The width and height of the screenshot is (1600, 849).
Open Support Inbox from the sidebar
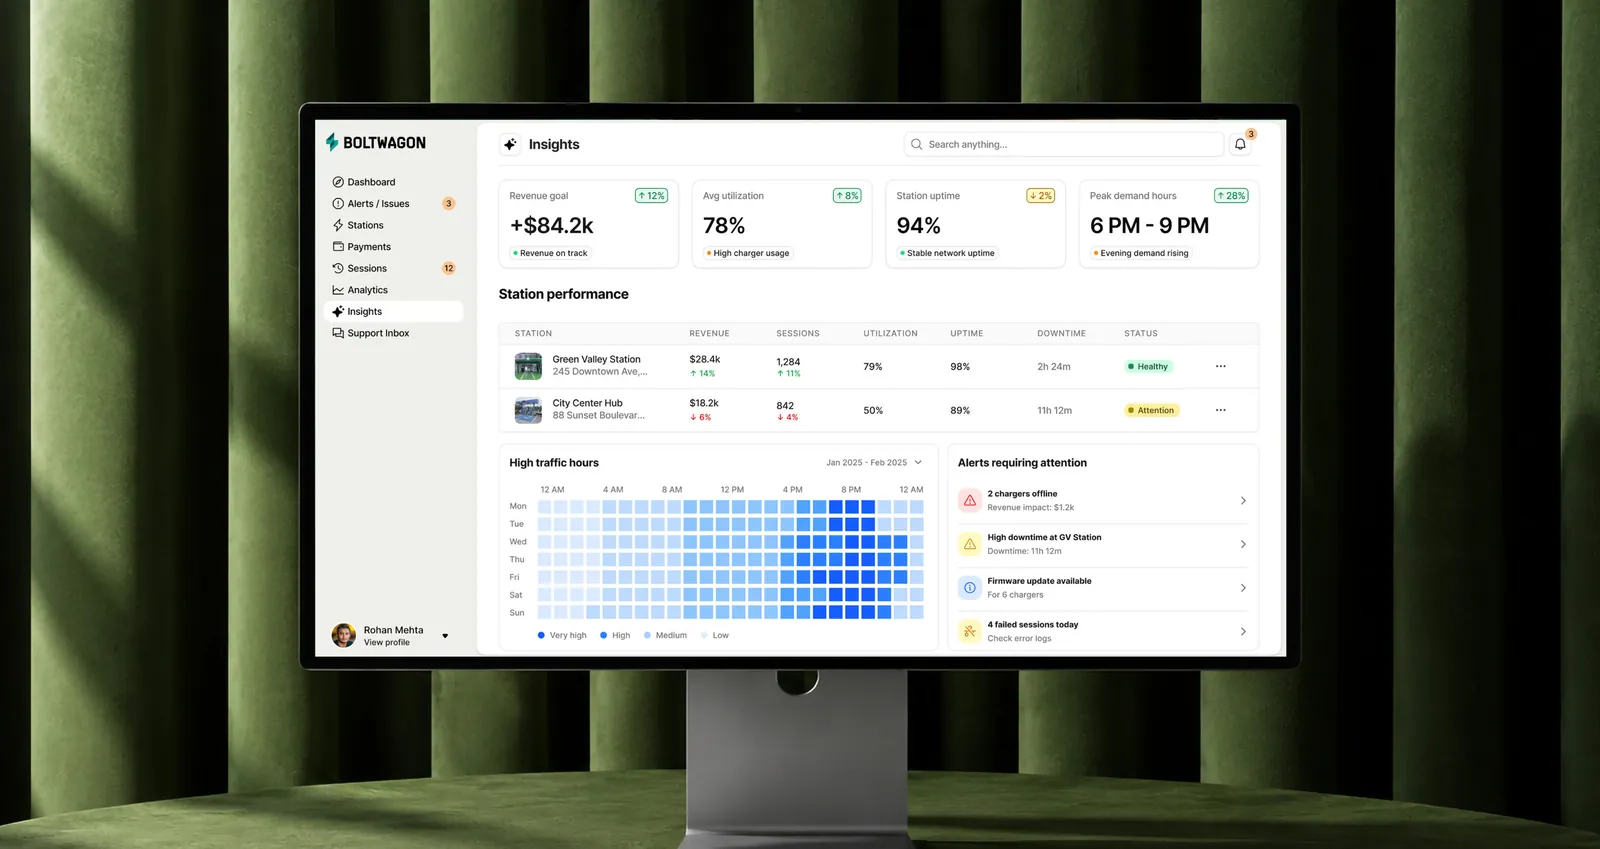(394, 333)
